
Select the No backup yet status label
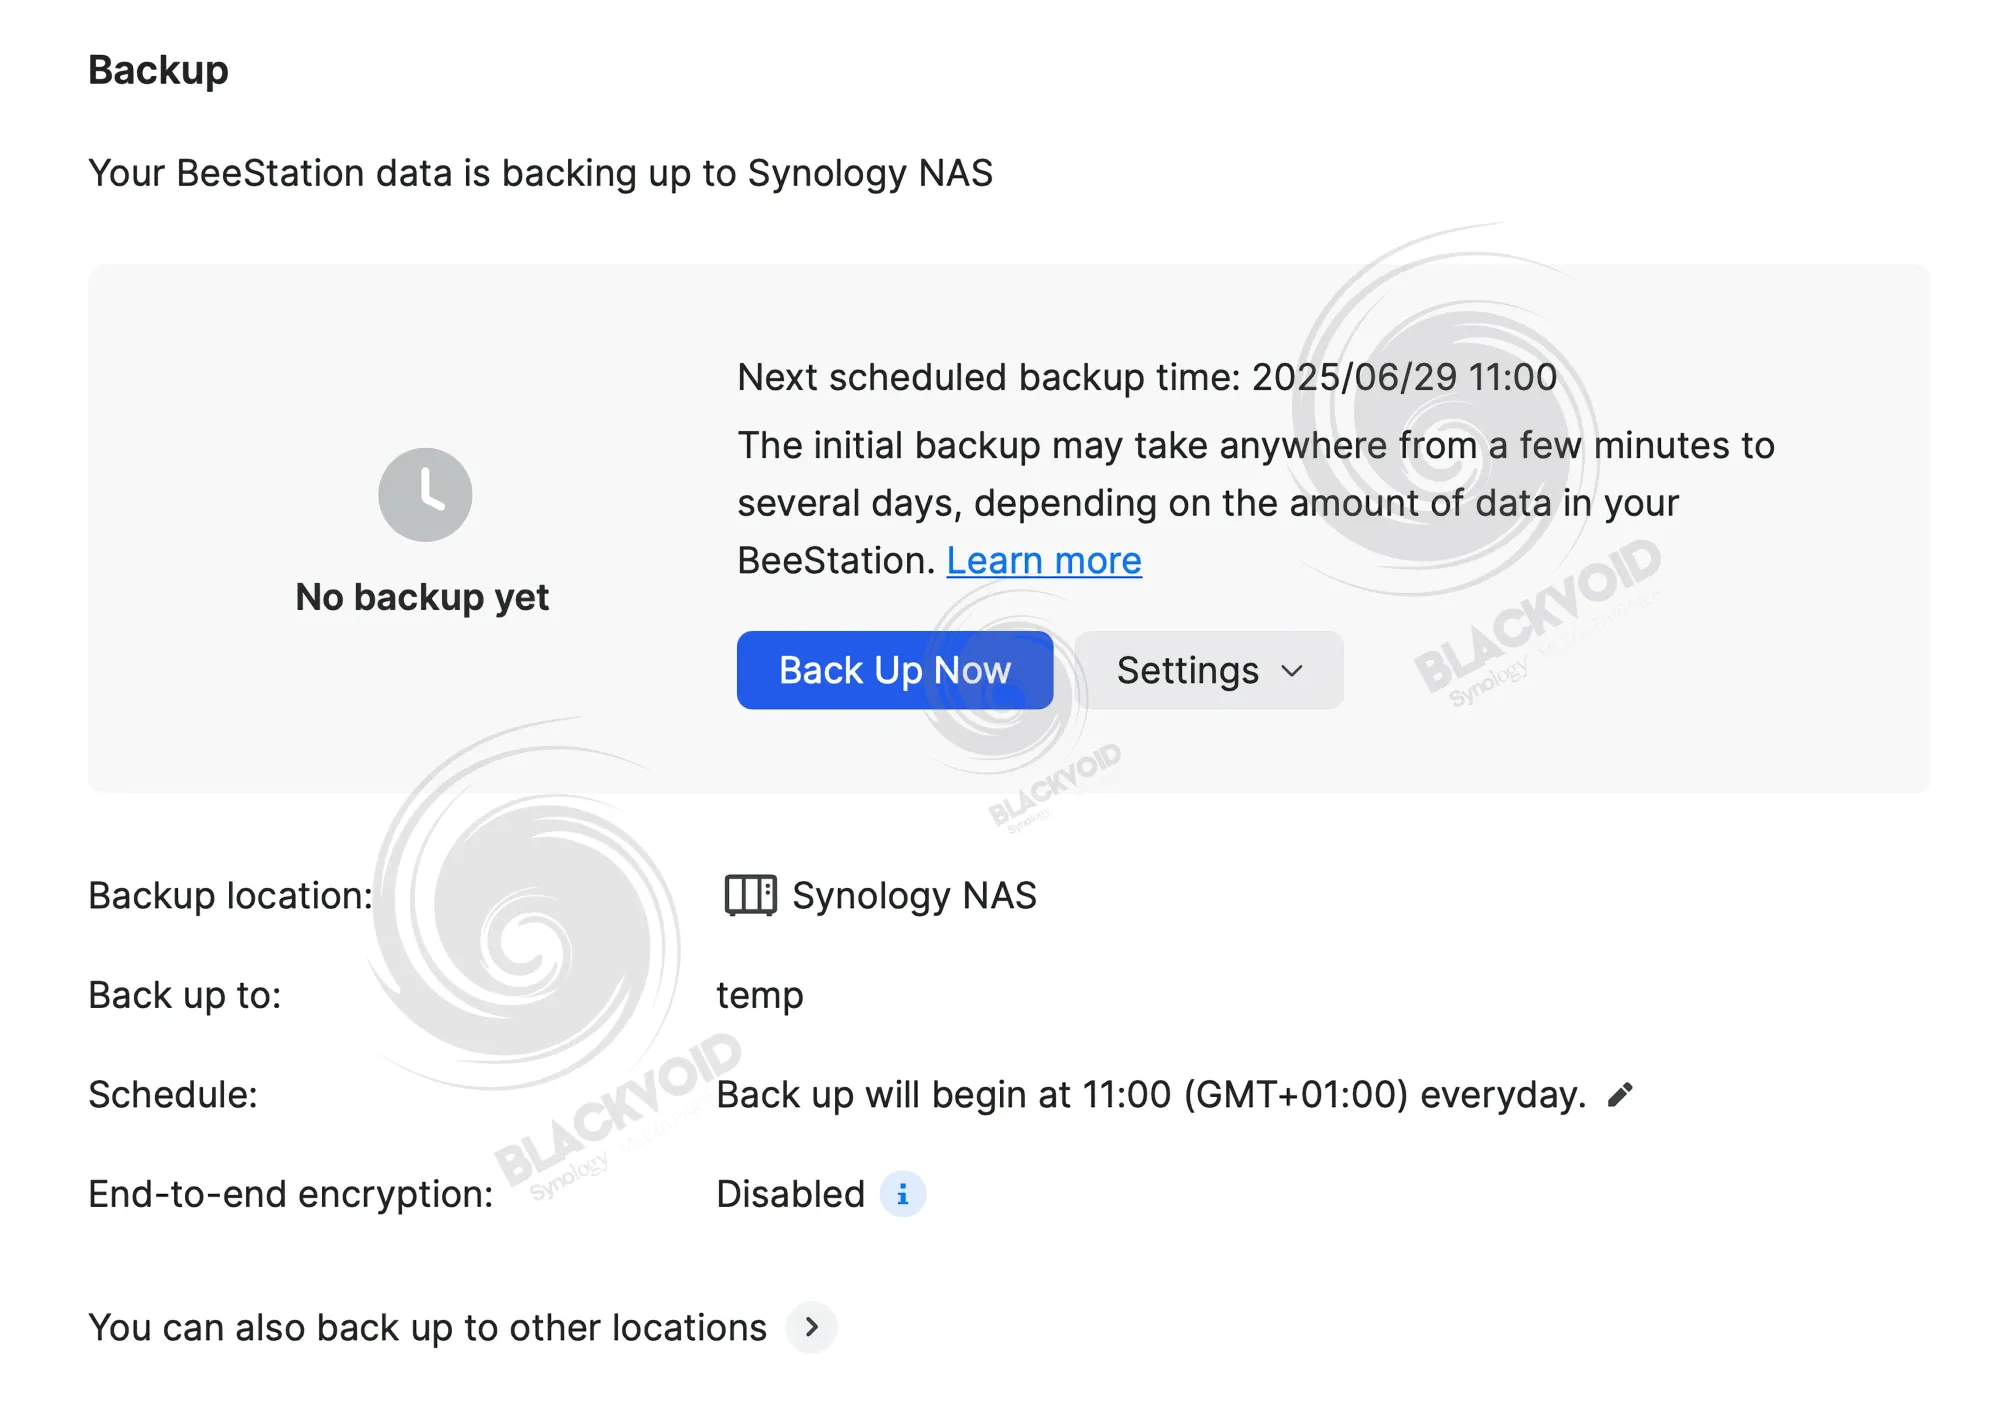(x=422, y=597)
